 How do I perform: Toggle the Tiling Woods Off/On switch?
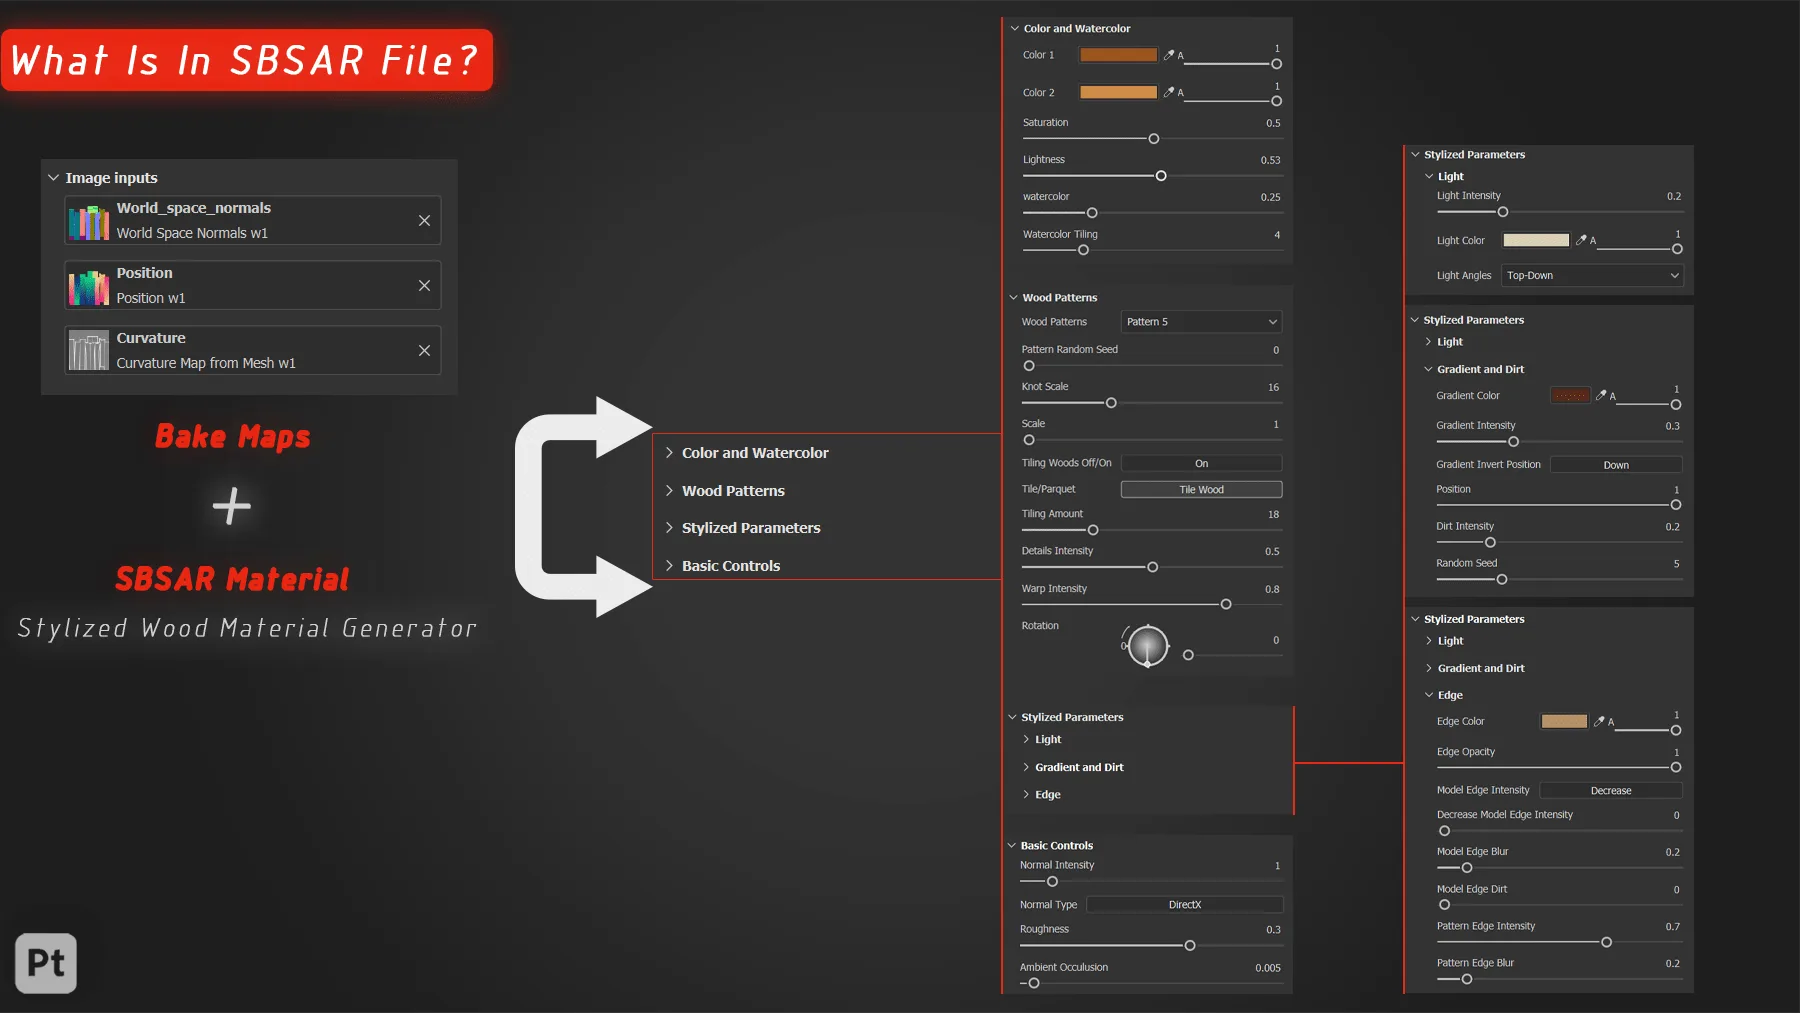pos(1202,463)
